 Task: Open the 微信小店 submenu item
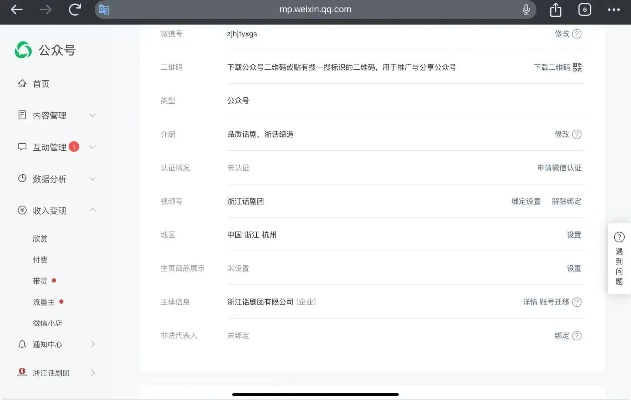tap(47, 323)
